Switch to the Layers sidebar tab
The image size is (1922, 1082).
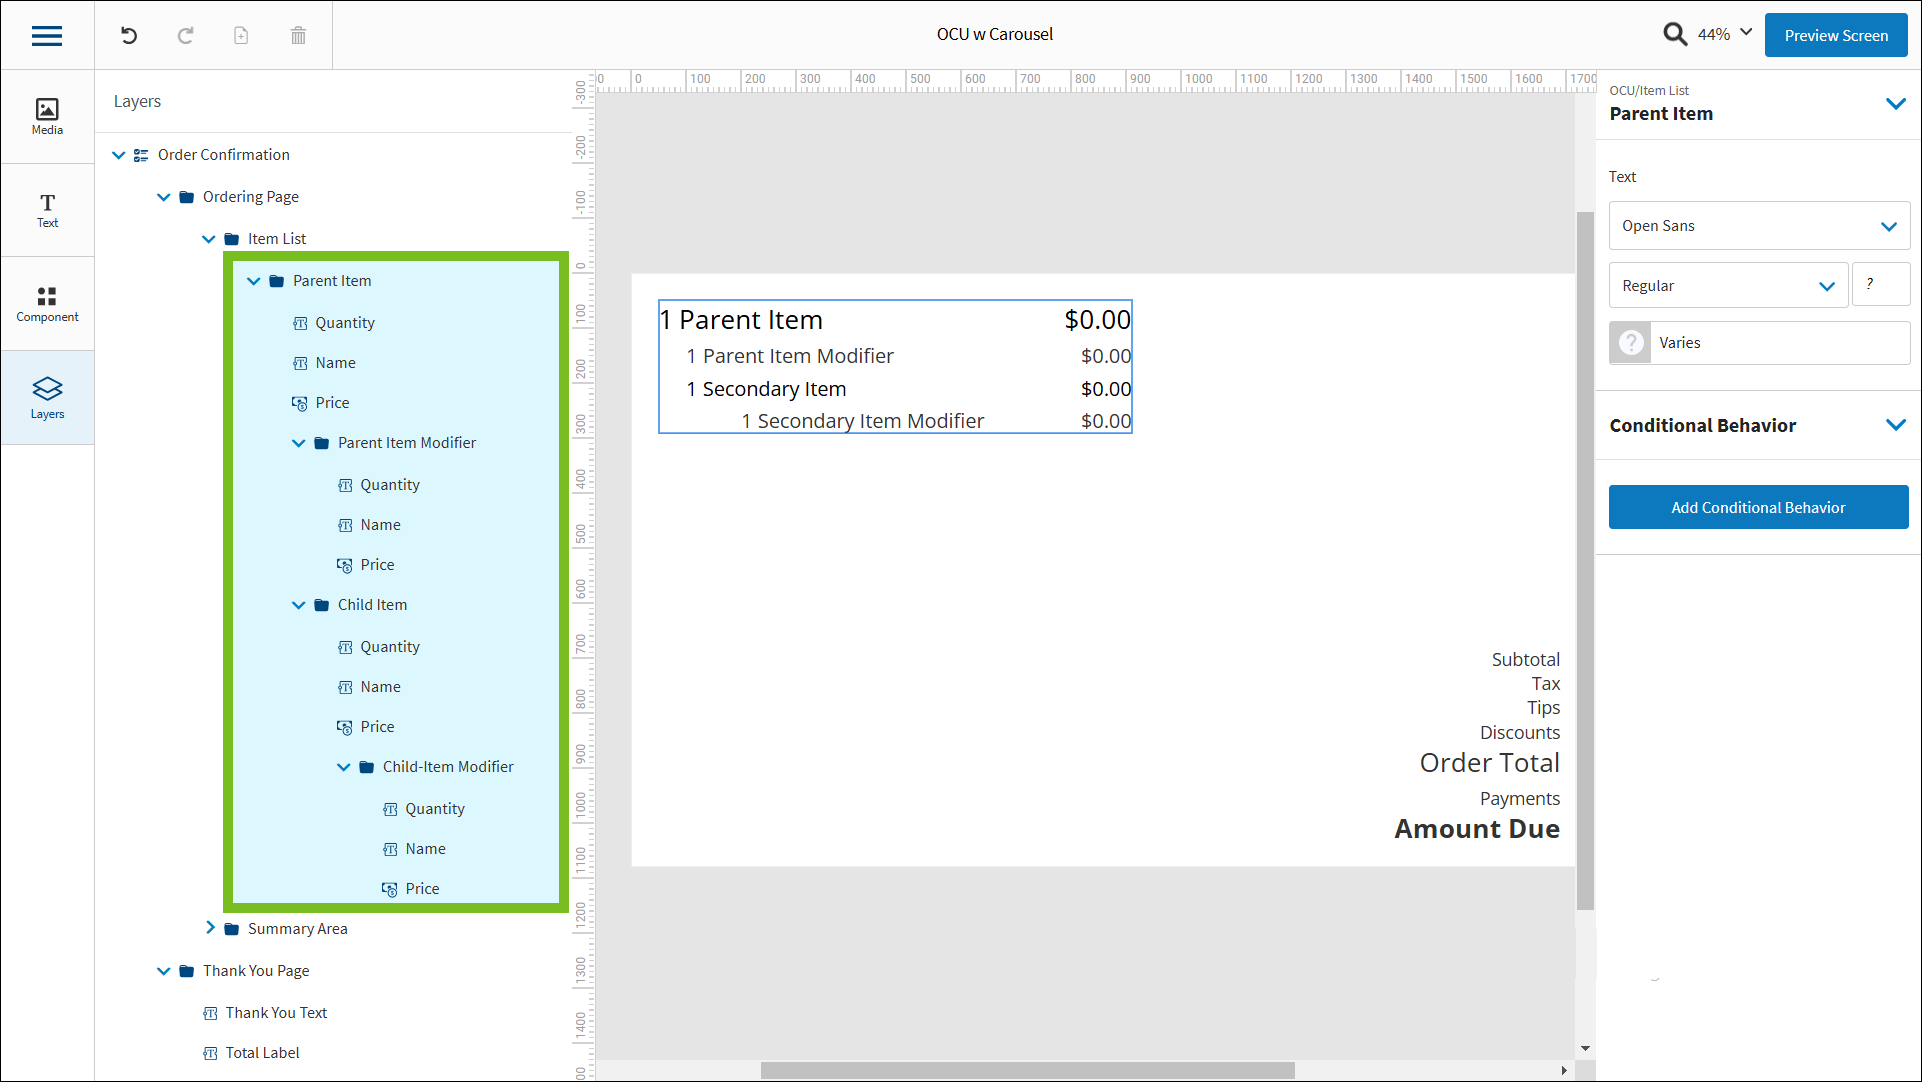(47, 398)
